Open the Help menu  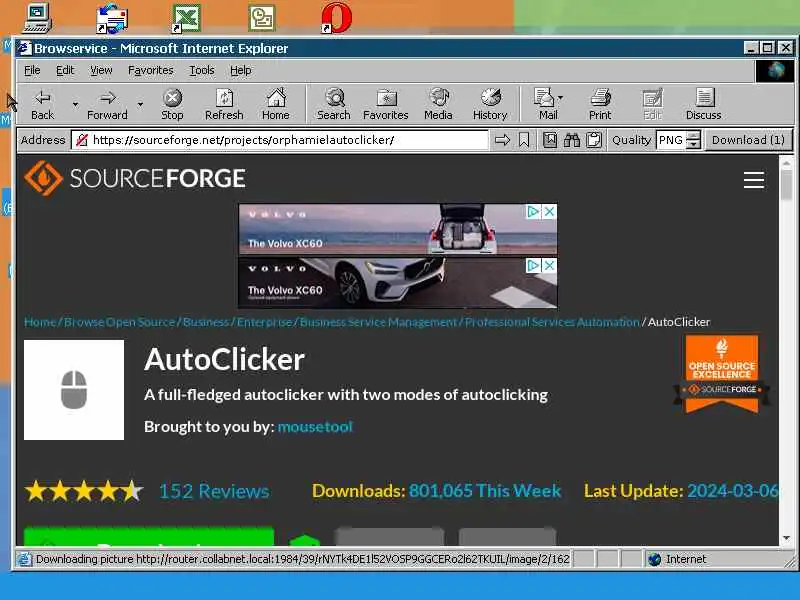[240, 70]
